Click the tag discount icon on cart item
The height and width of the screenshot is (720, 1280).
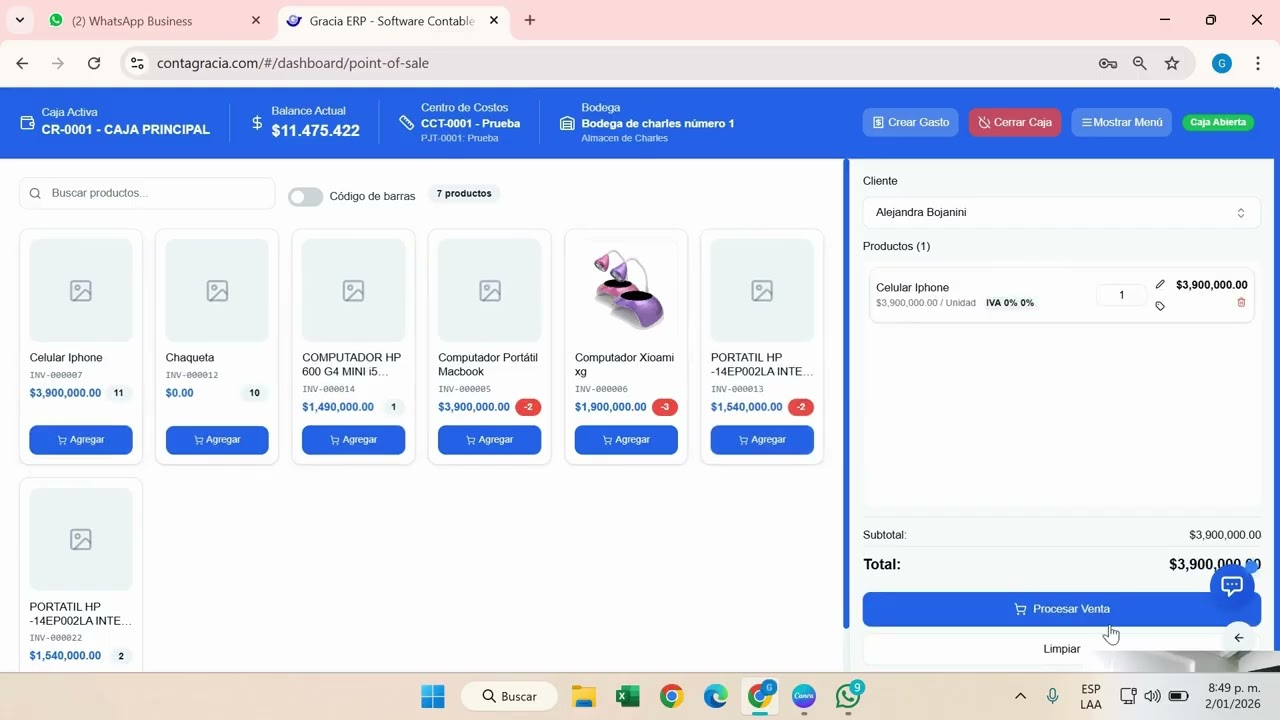(x=1160, y=306)
